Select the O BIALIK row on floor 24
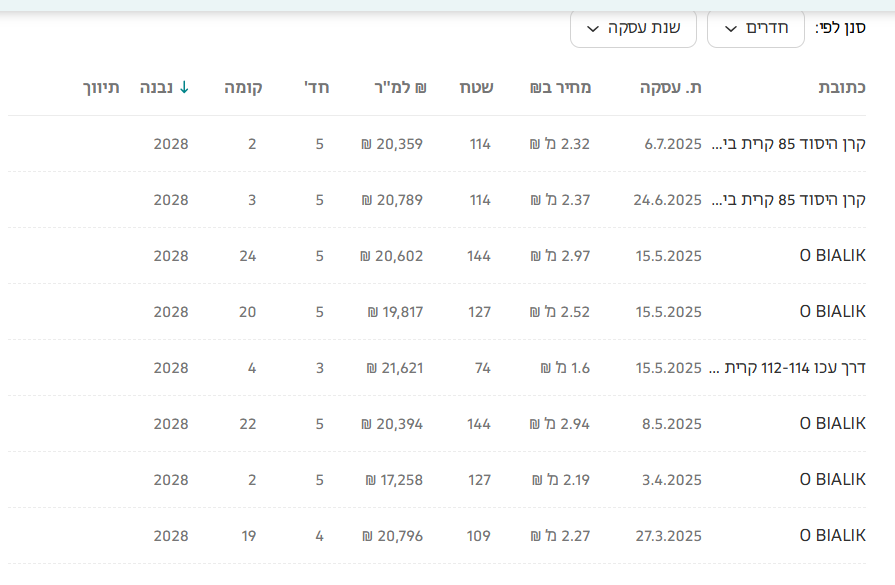The image size is (895, 585). [832, 256]
